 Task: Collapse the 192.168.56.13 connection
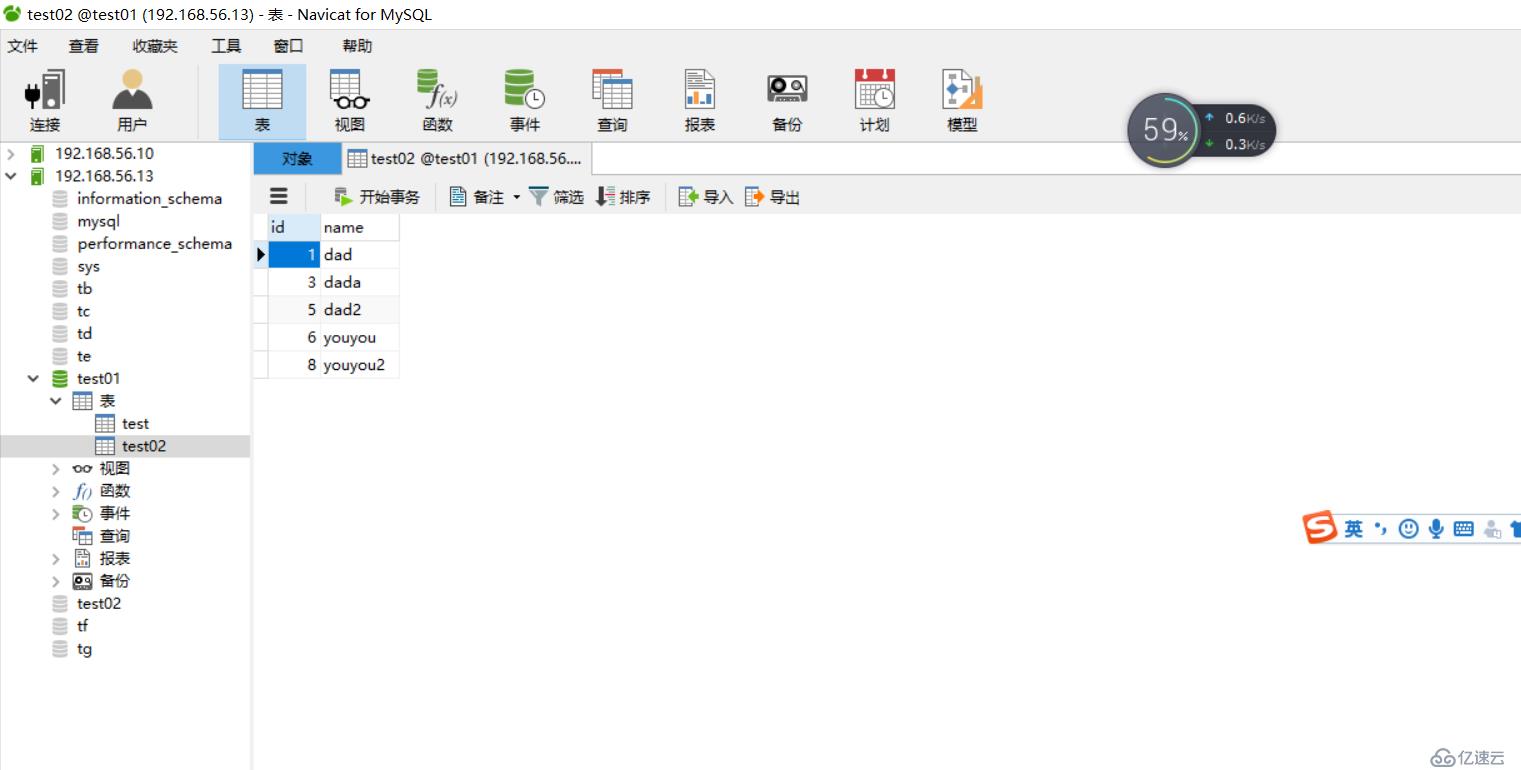pyautogui.click(x=11, y=176)
